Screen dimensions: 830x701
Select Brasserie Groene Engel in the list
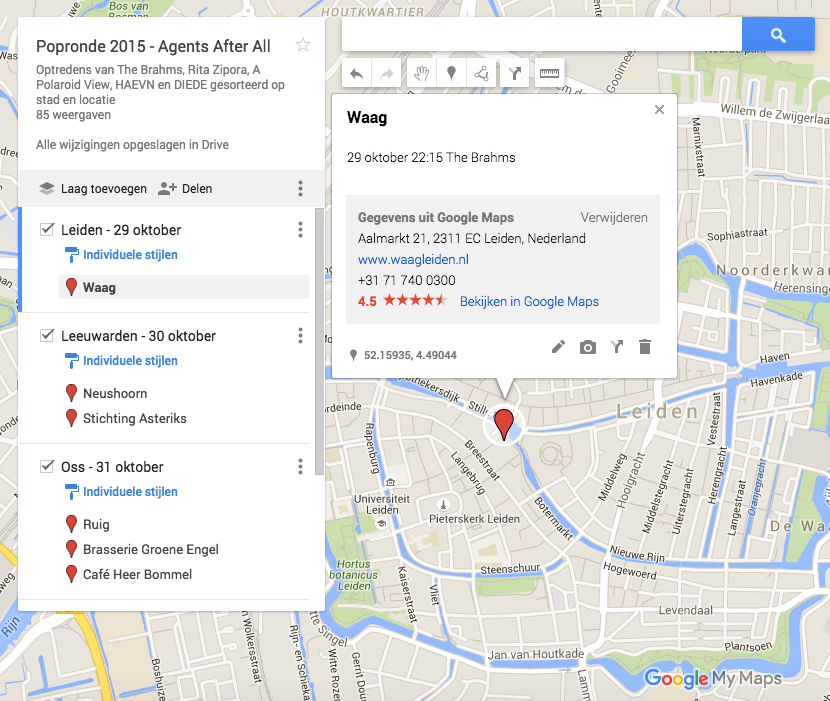tap(150, 550)
